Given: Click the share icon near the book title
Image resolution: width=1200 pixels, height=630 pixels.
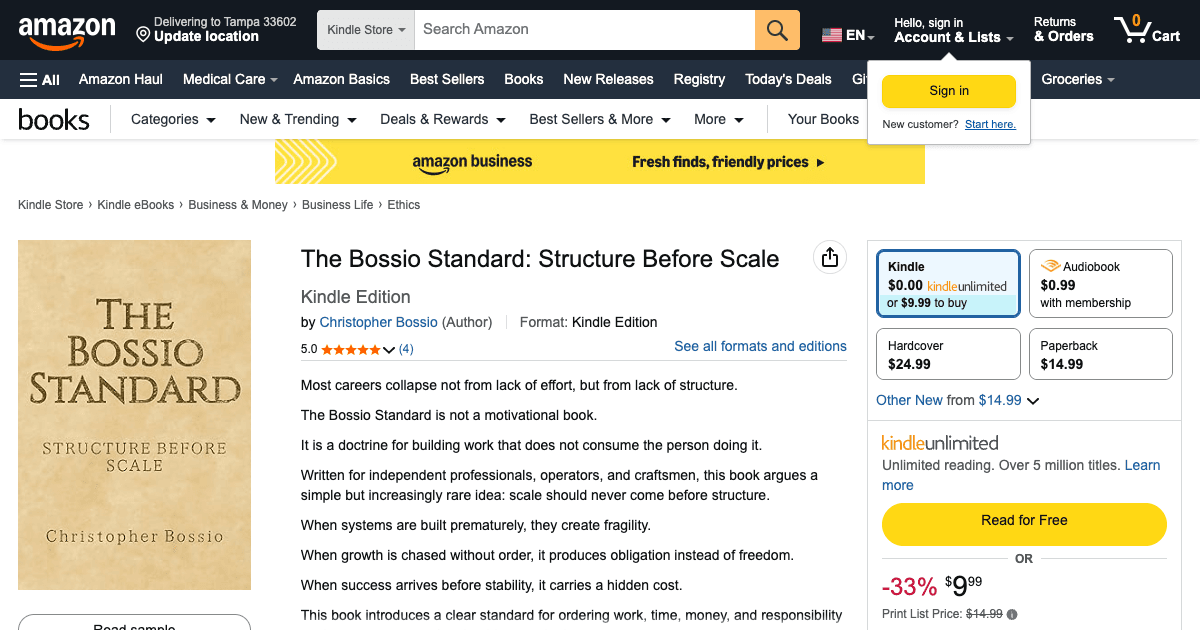Looking at the screenshot, I should (x=829, y=257).
